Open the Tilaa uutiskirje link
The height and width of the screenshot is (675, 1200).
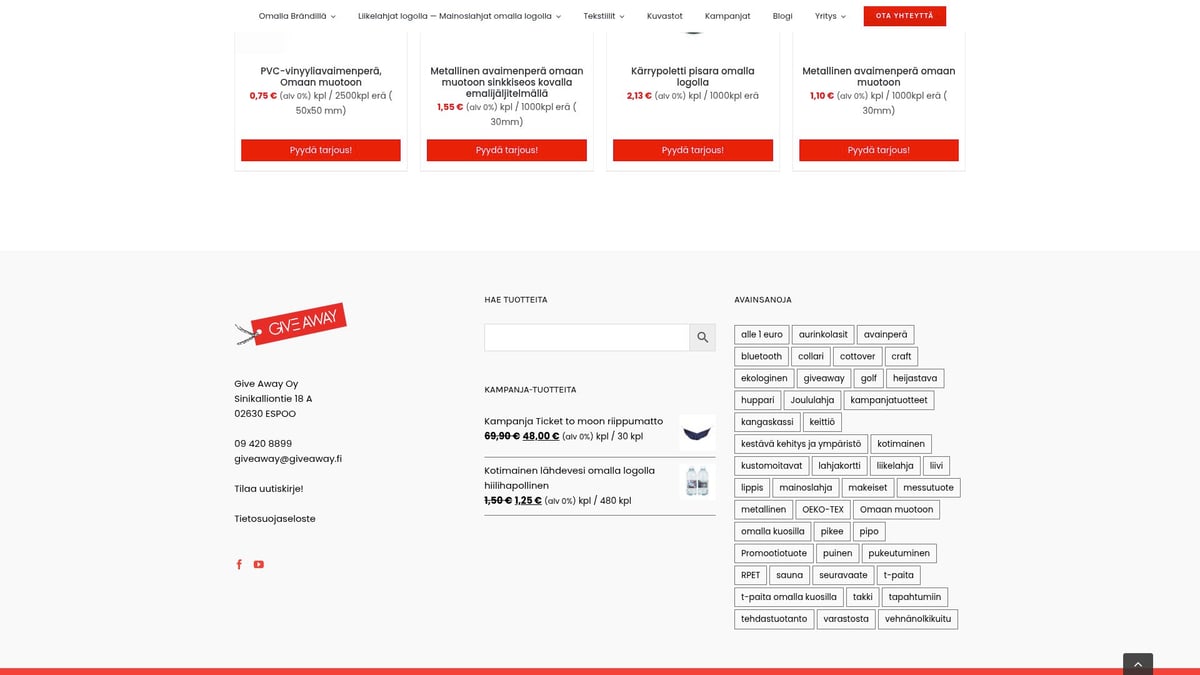pyautogui.click(x=269, y=488)
